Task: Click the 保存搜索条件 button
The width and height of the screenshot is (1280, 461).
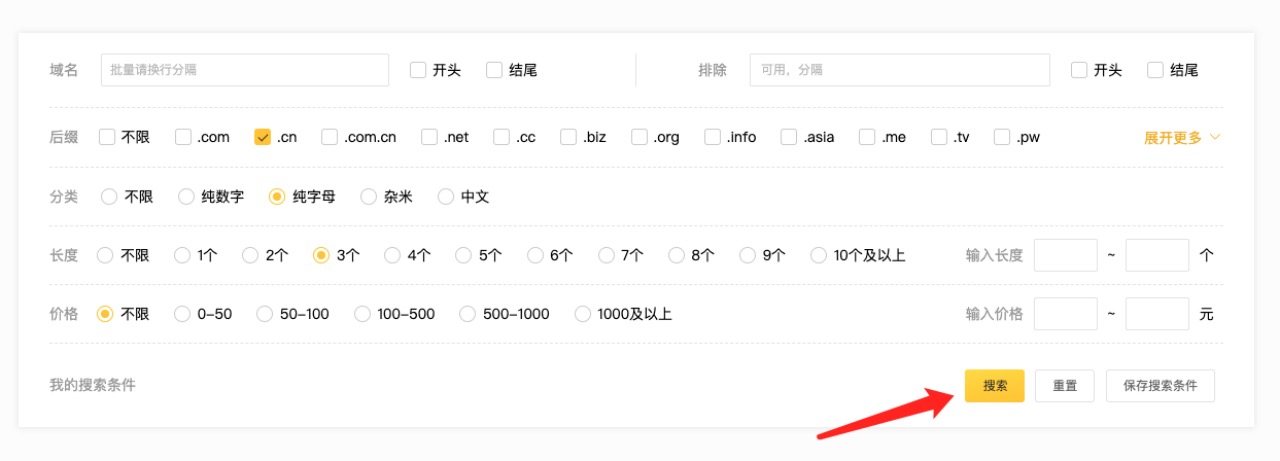Action: [1160, 386]
